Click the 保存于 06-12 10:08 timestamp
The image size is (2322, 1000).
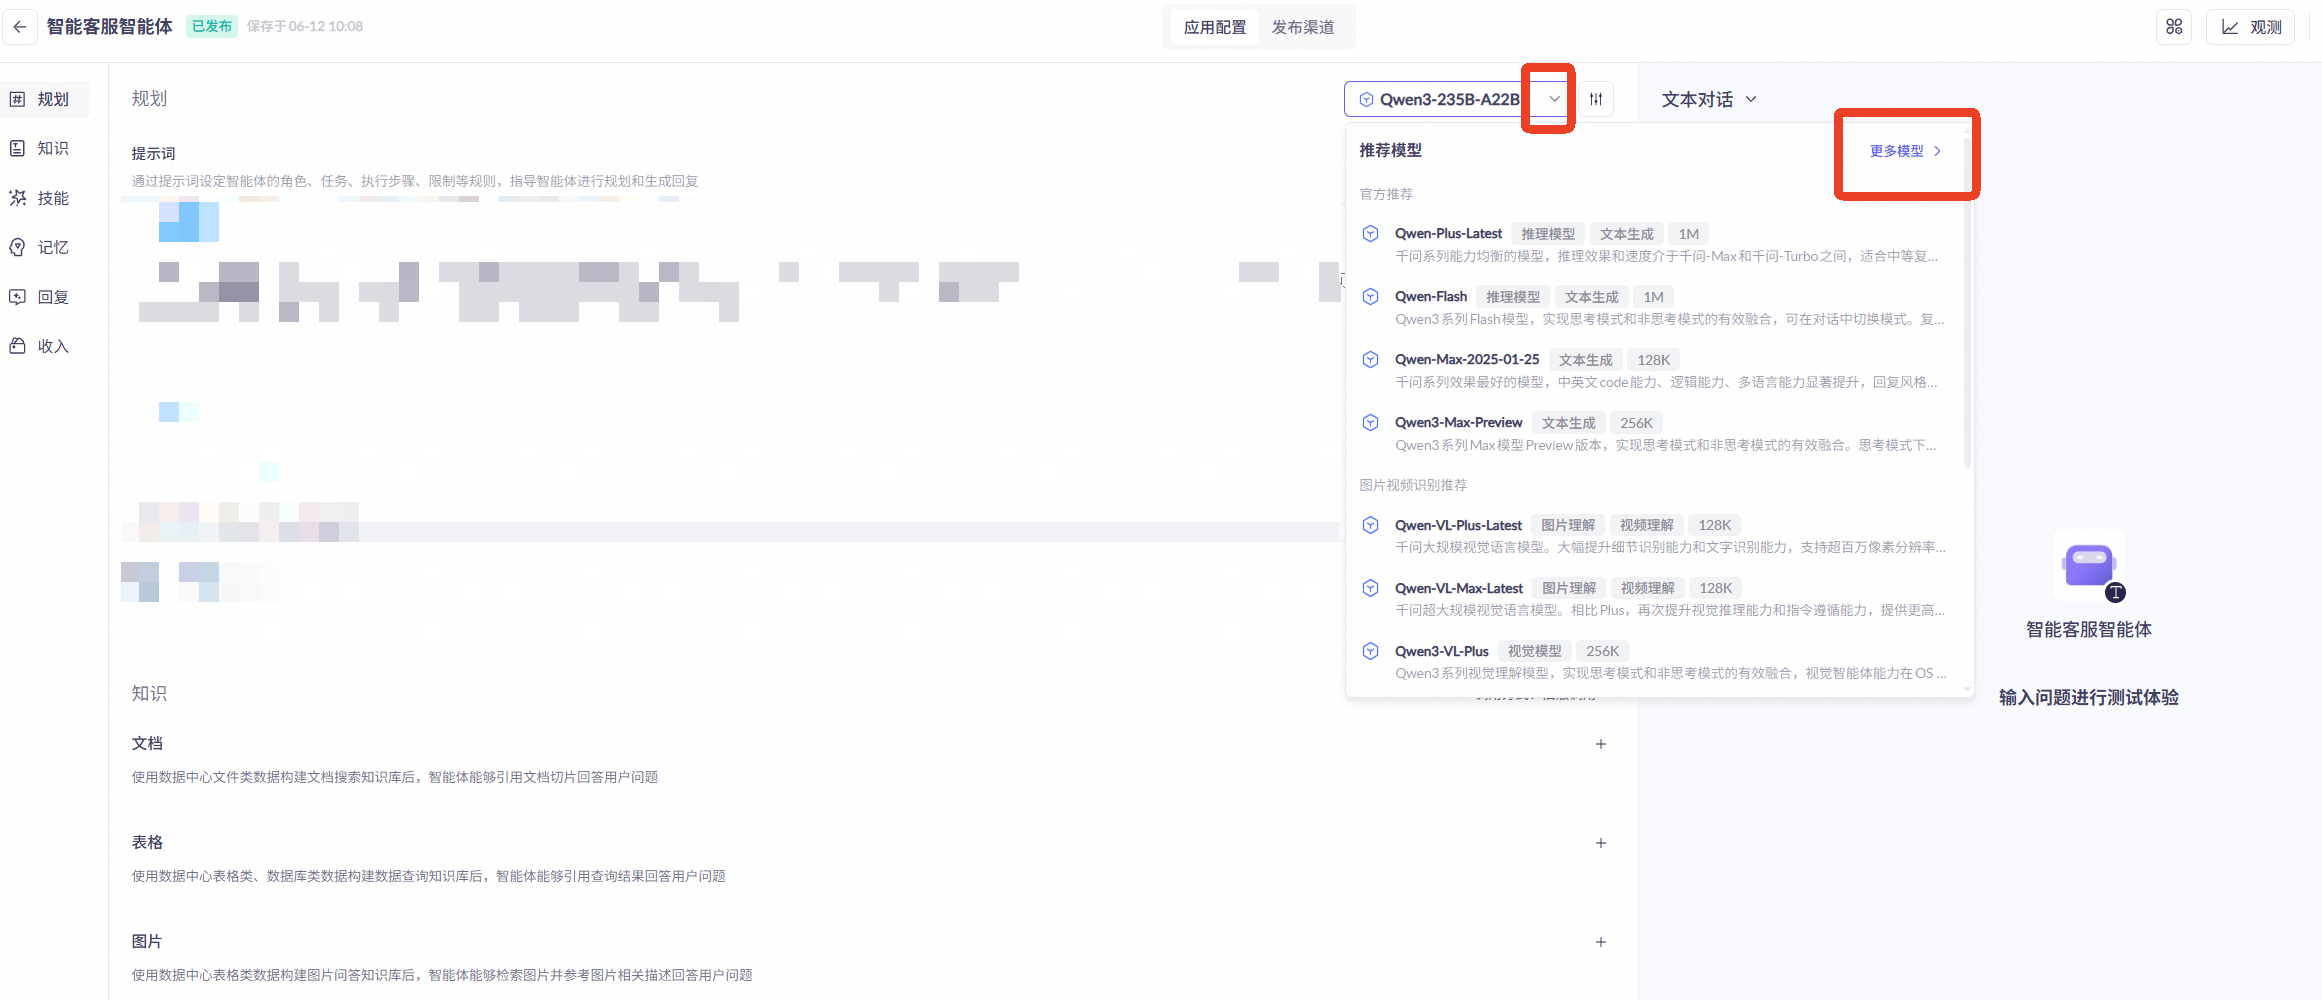coord(305,26)
